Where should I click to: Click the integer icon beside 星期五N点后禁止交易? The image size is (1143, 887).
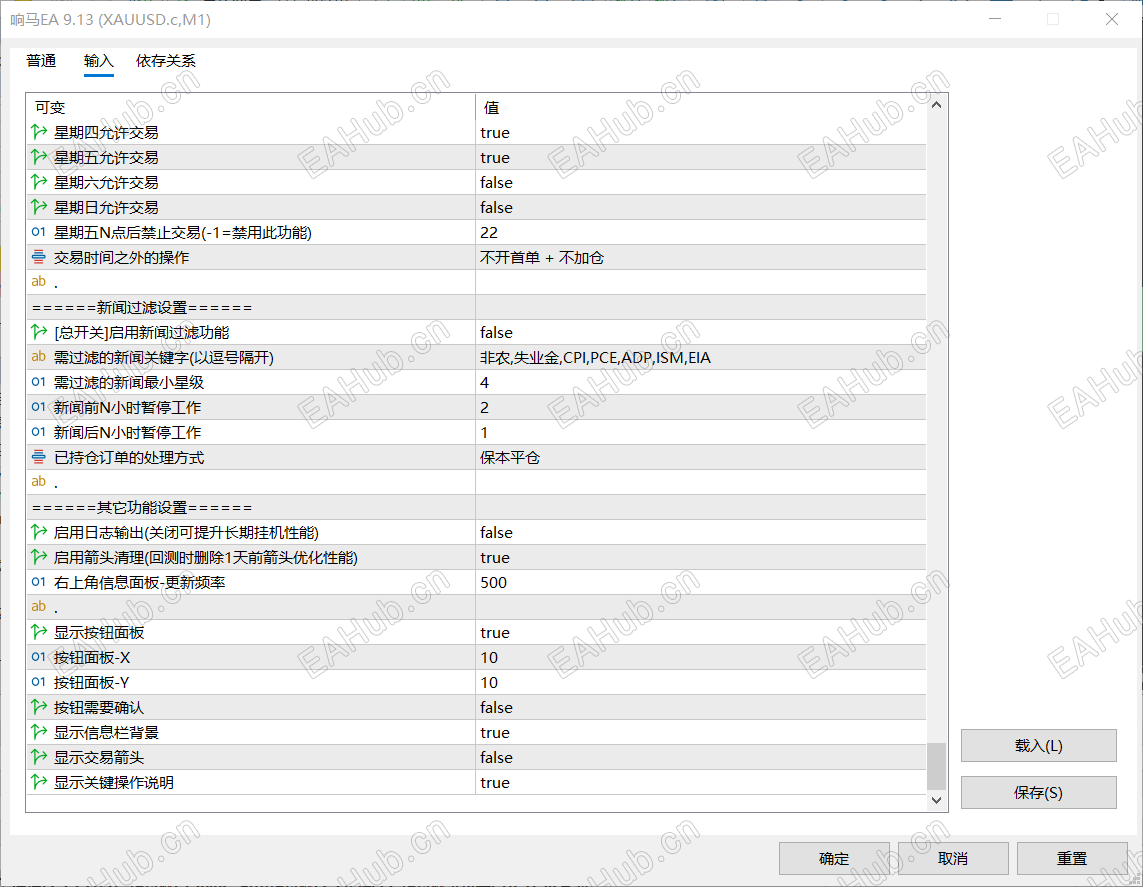39,232
